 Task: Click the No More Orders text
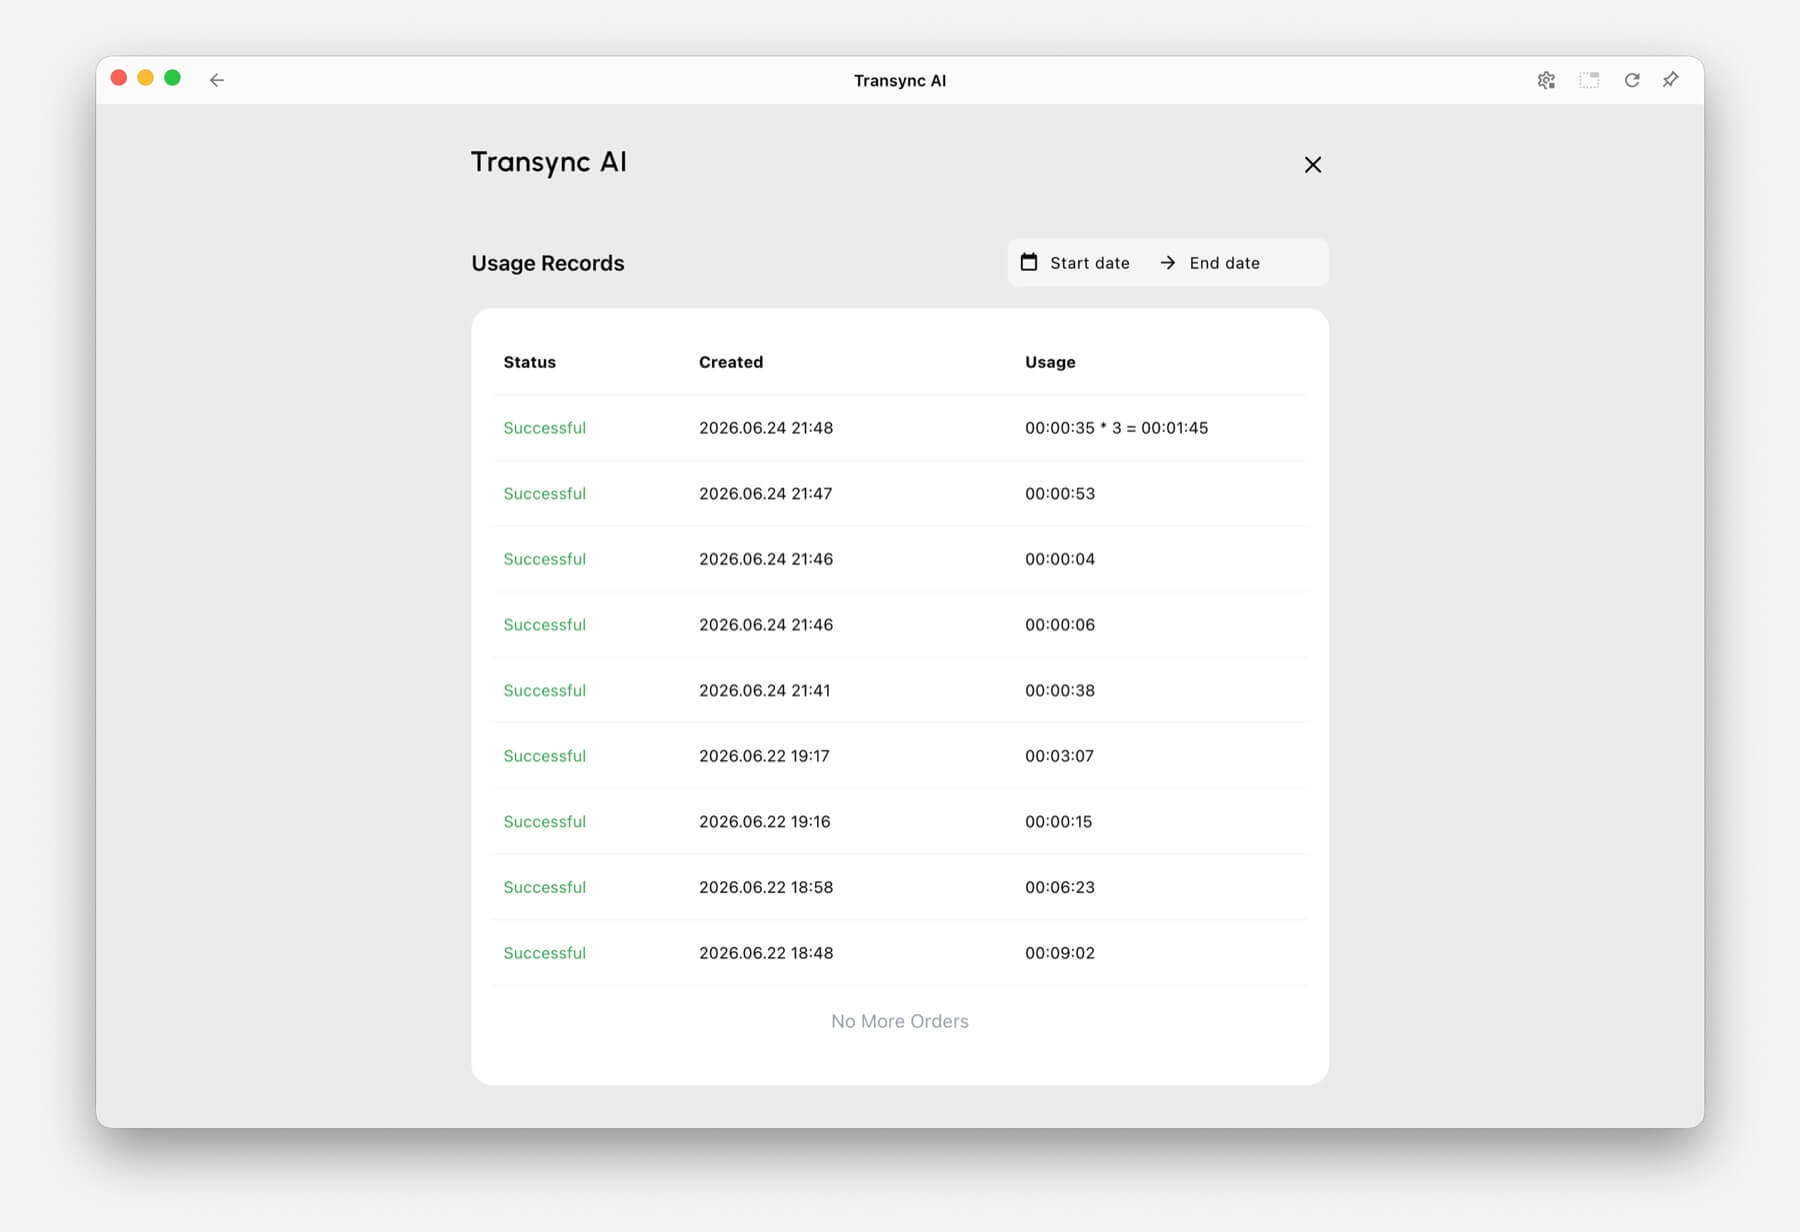899,1021
